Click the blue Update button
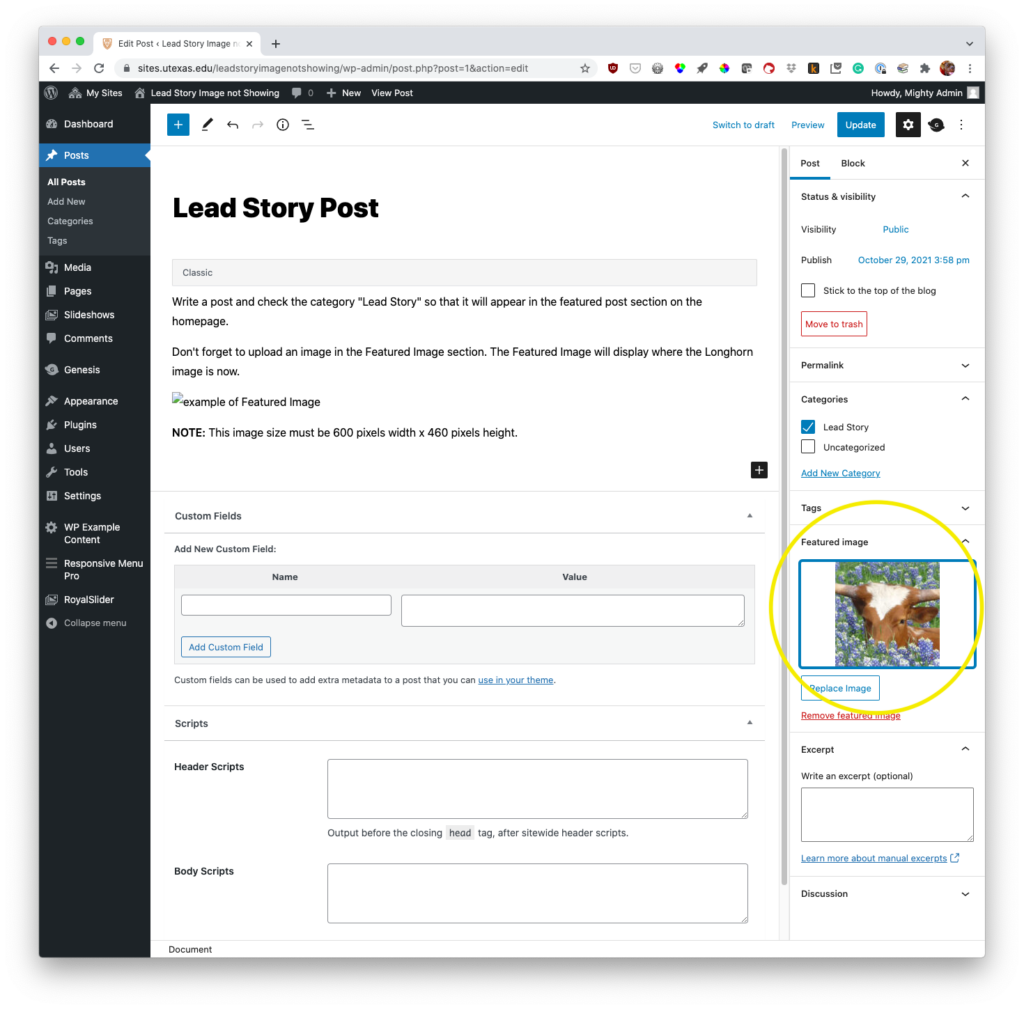Image resolution: width=1024 pixels, height=1009 pixels. (x=860, y=125)
